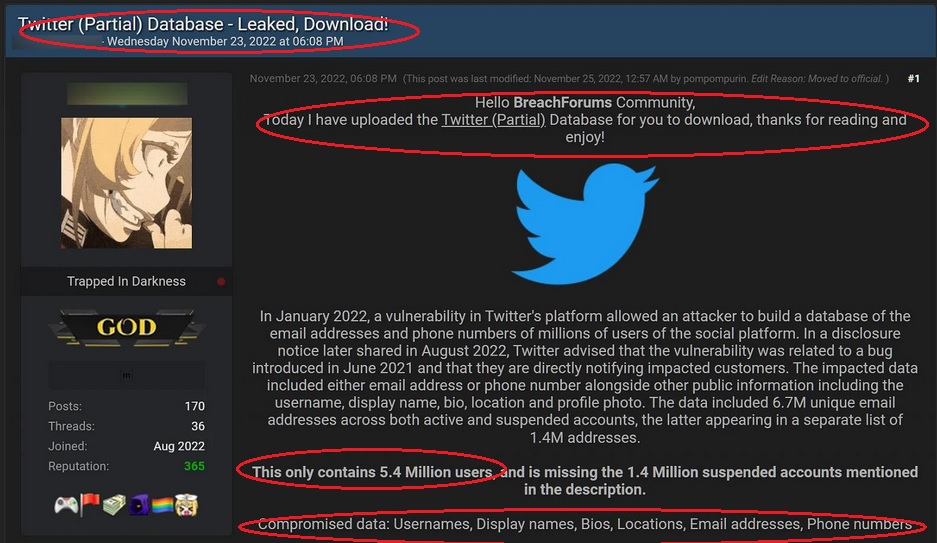Click the post timestamp November 23, 2022, 06:08 PM
The width and height of the screenshot is (937, 543).
click(x=323, y=78)
